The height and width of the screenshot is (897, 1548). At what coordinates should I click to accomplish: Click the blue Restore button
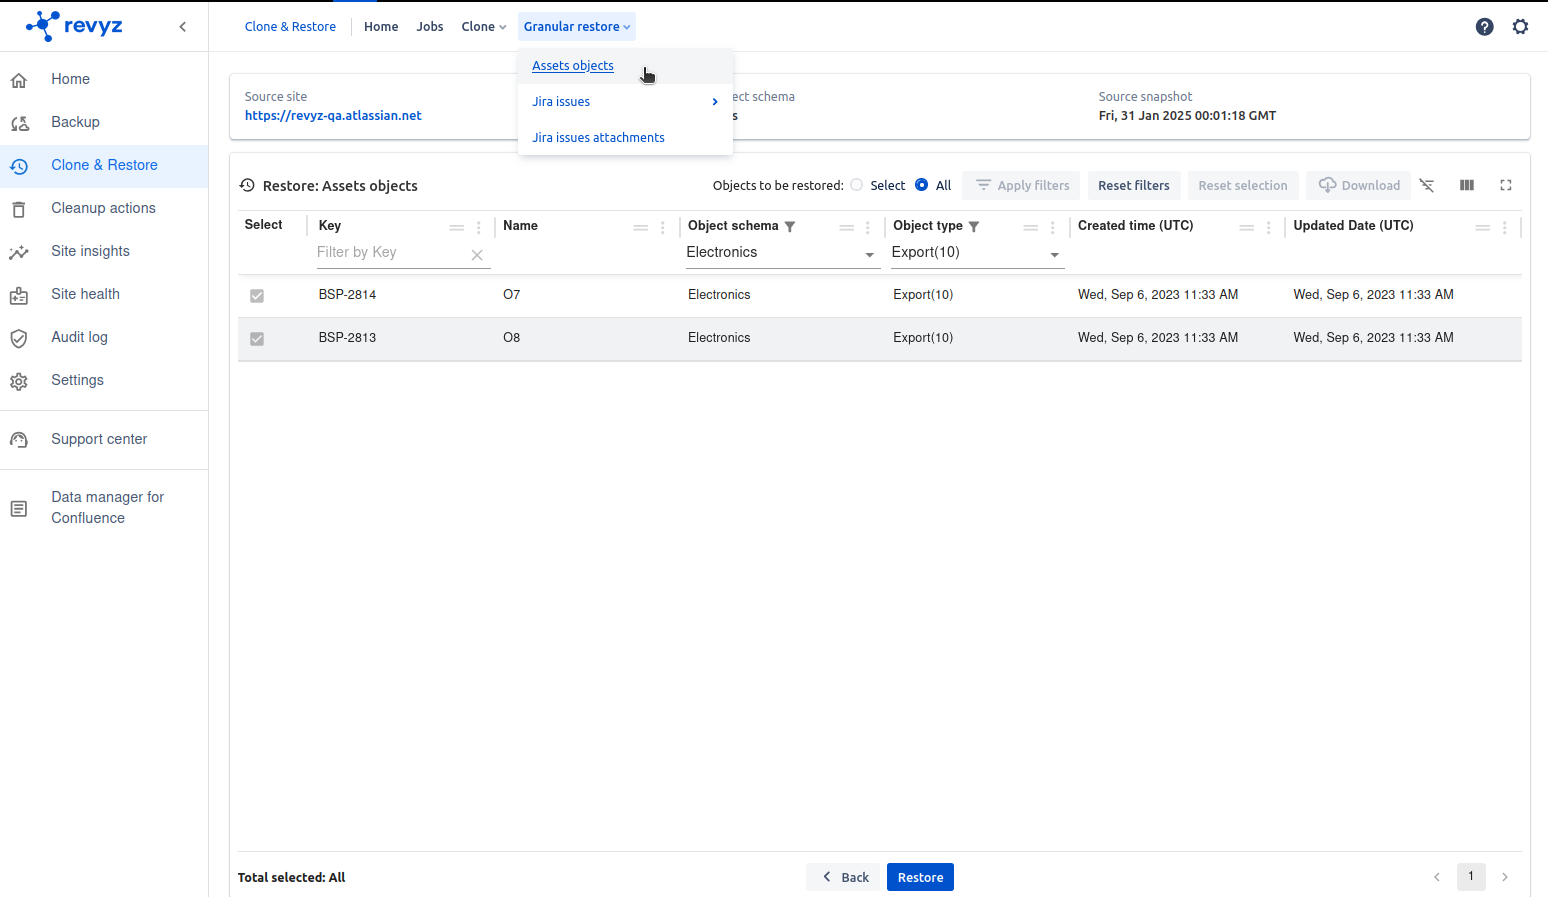pos(920,877)
